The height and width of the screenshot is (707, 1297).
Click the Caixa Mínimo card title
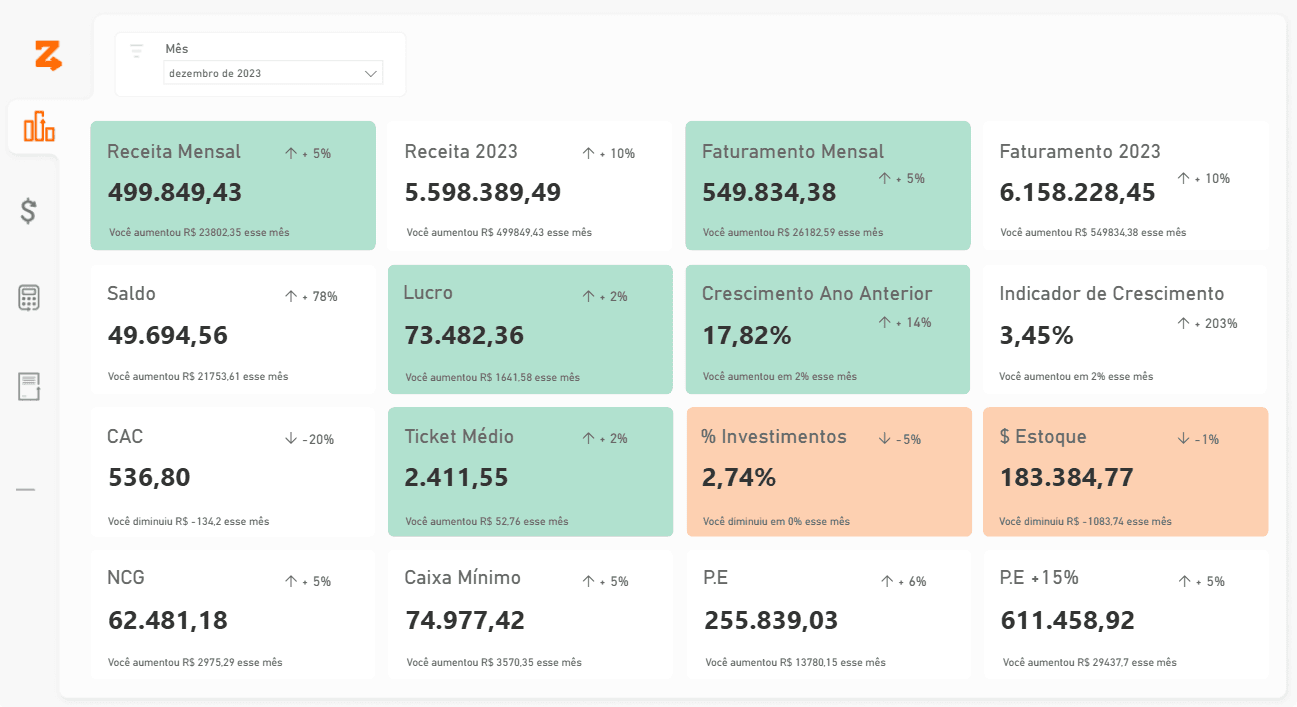[463, 577]
